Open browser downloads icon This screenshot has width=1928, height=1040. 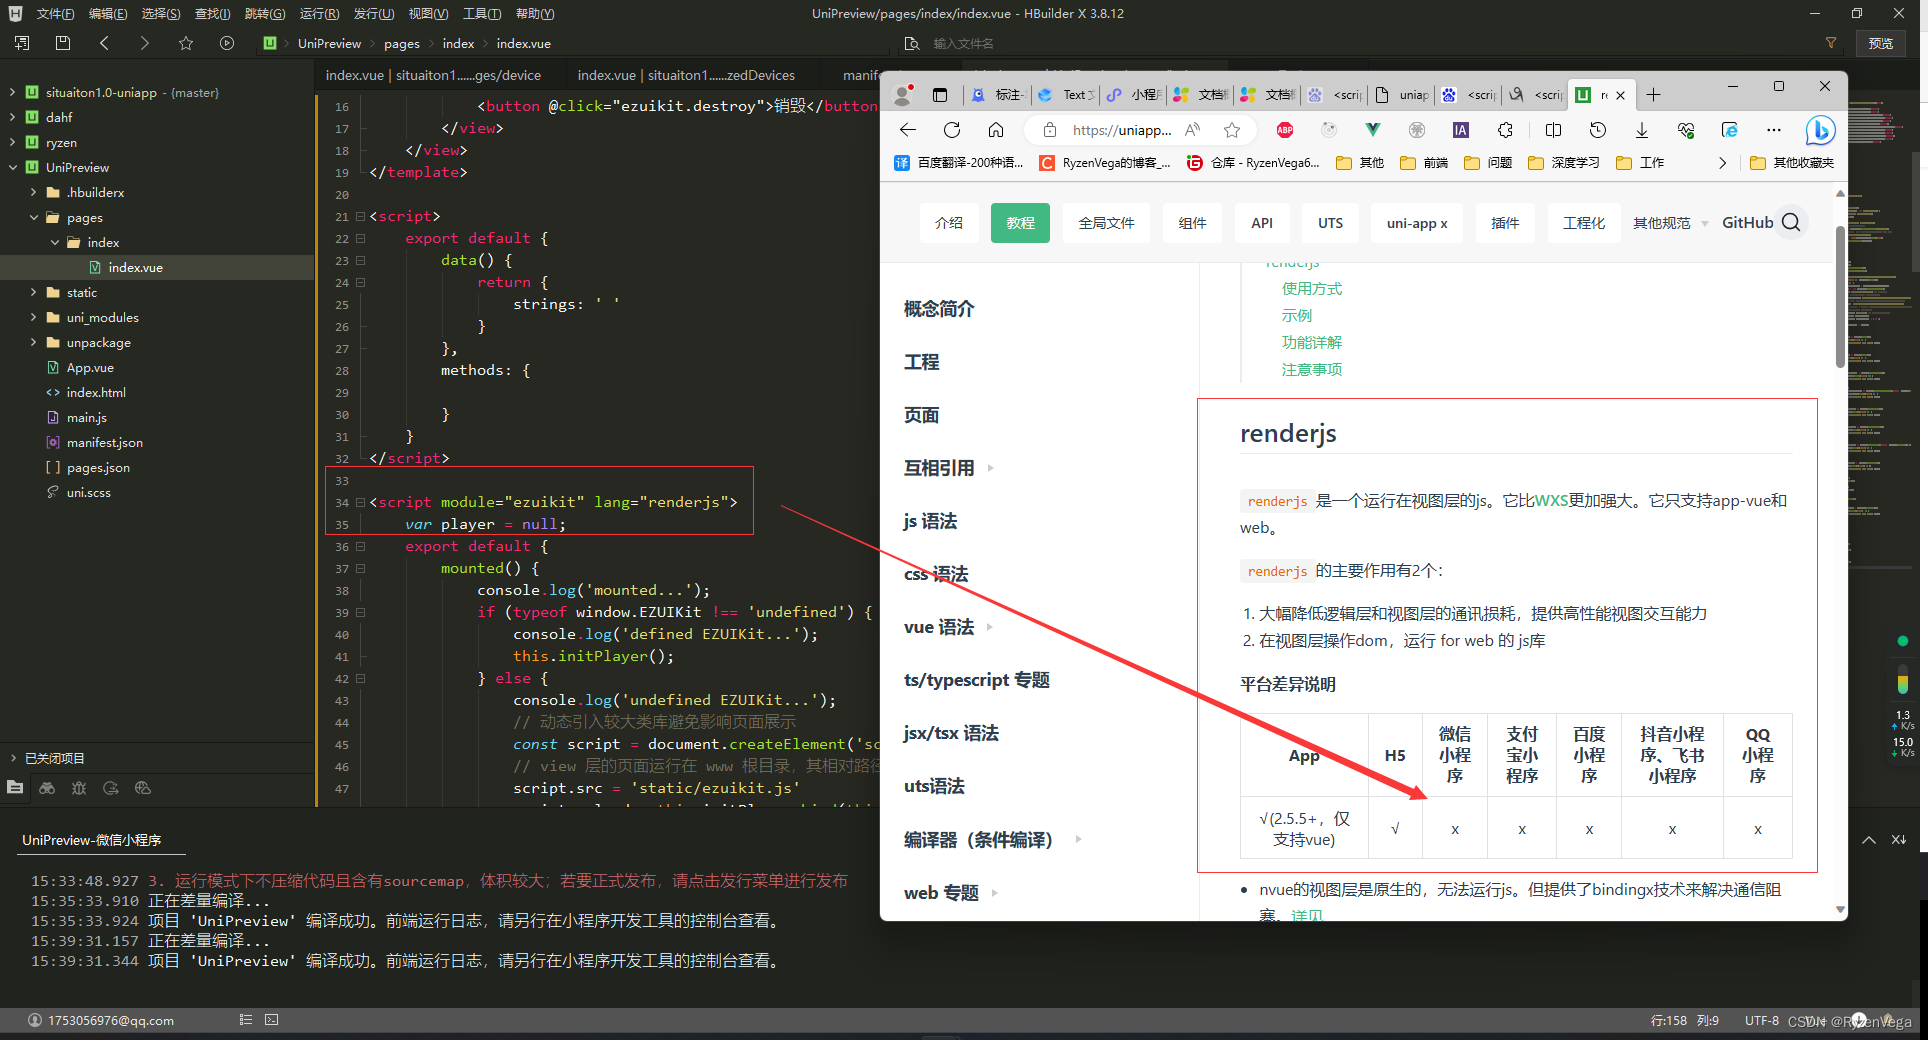click(x=1642, y=130)
